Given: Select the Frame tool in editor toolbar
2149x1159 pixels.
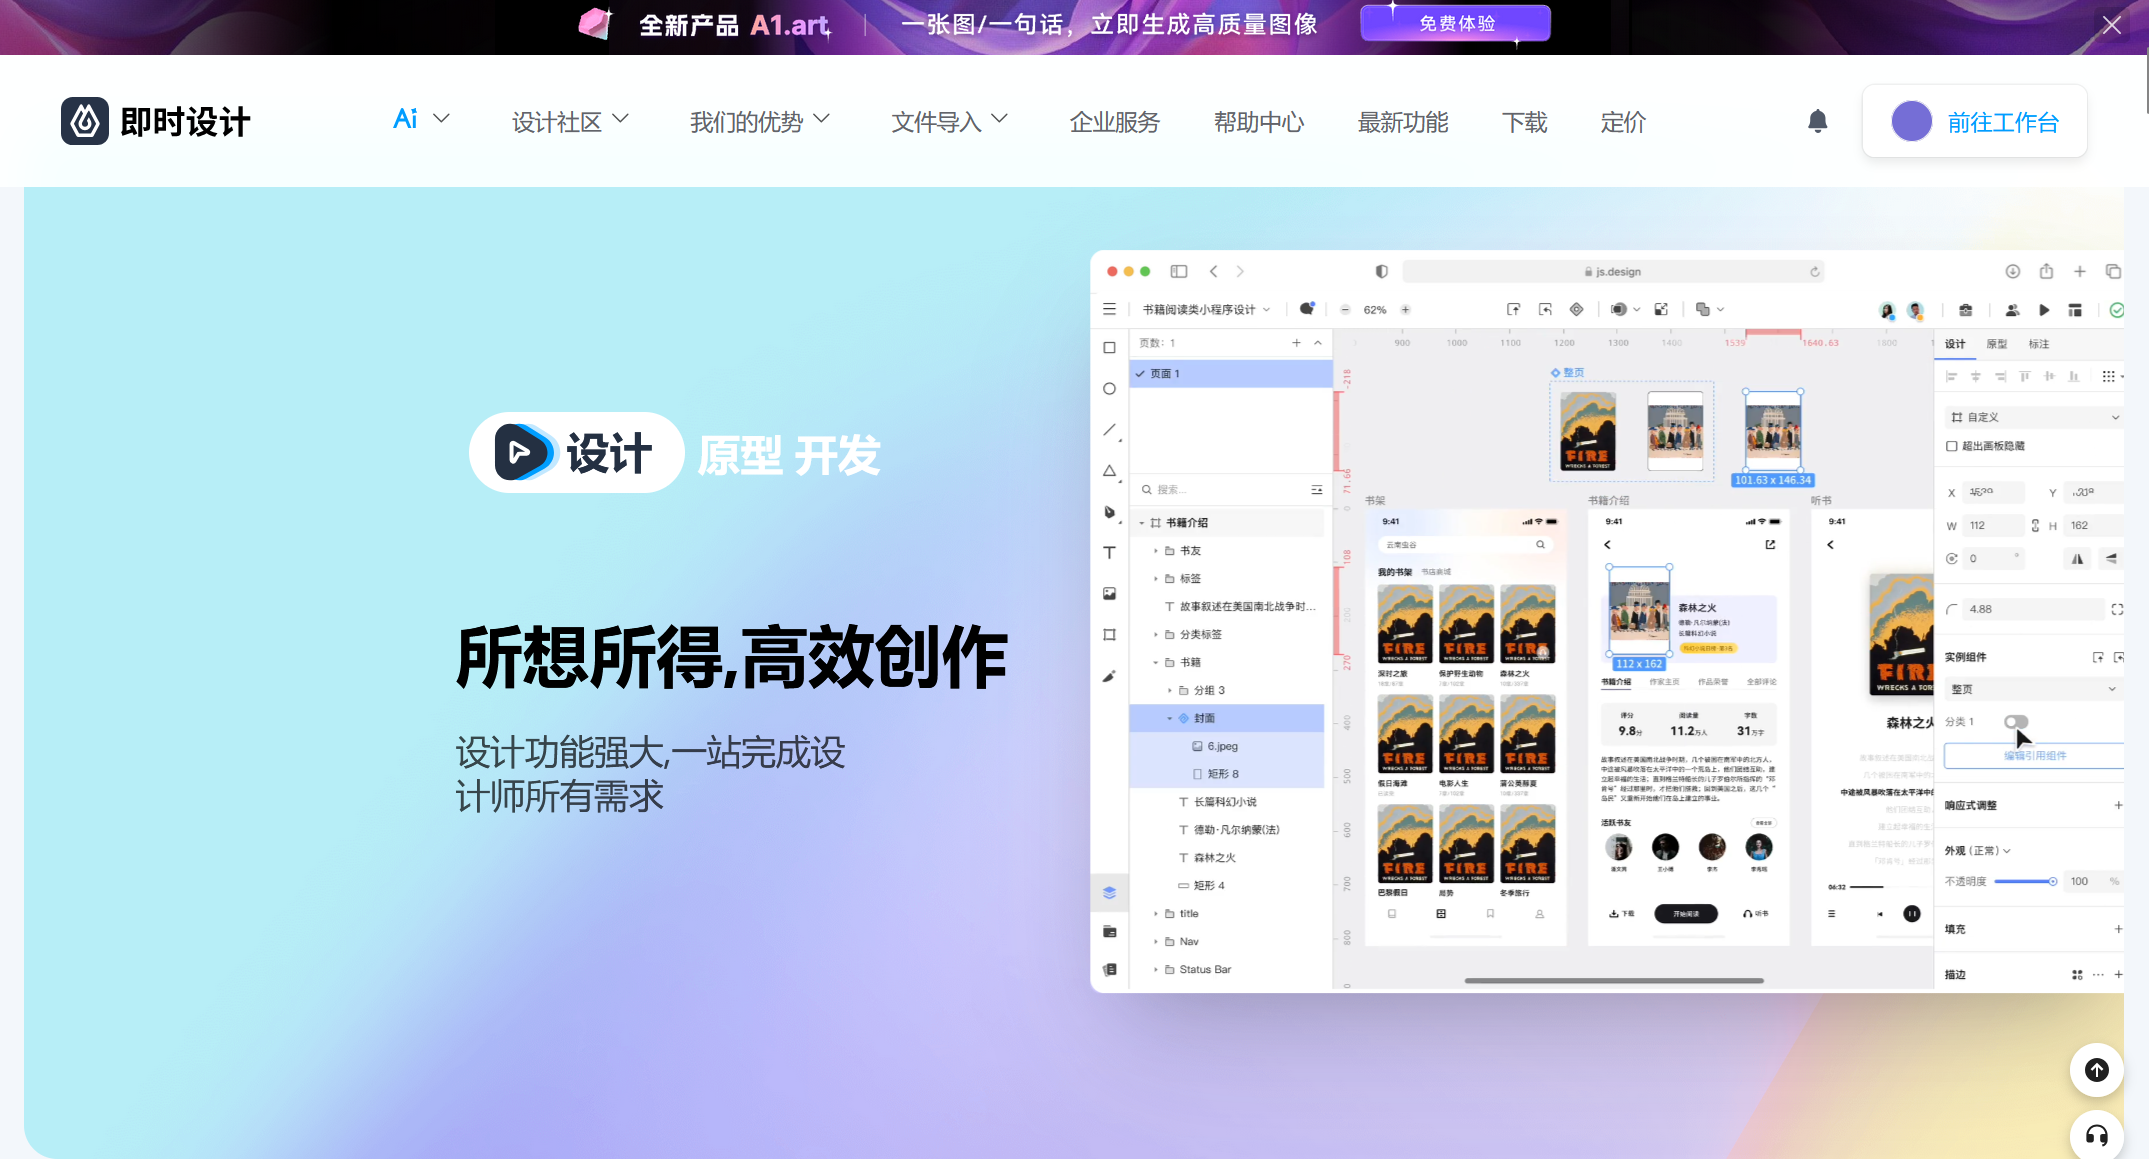Looking at the screenshot, I should 1109,635.
